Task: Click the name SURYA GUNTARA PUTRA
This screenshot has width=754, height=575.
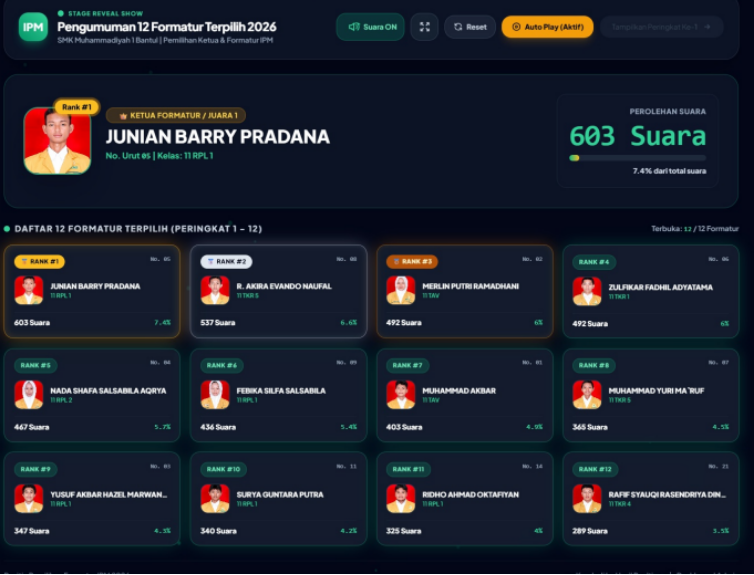Action: coord(280,495)
